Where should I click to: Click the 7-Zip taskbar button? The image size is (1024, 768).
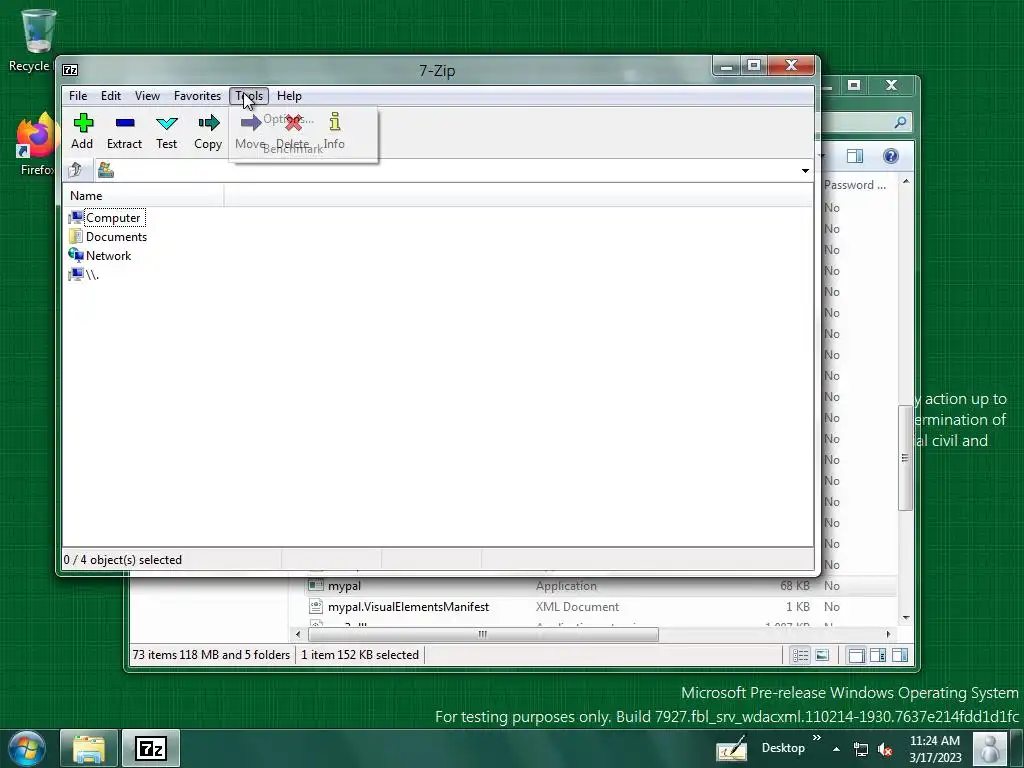click(151, 748)
